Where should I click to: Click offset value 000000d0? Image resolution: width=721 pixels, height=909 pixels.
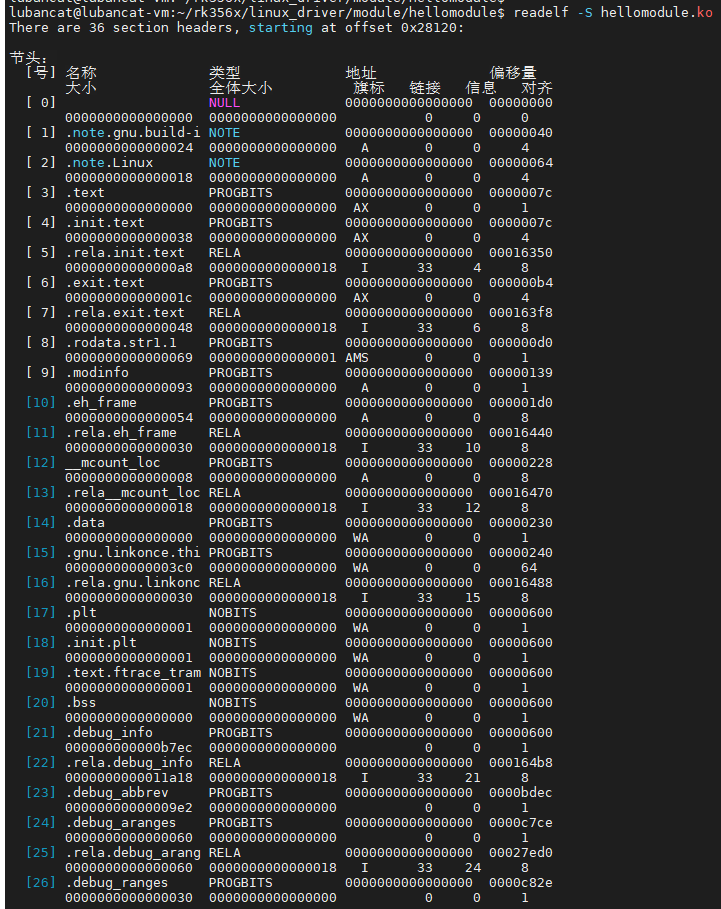(520, 343)
